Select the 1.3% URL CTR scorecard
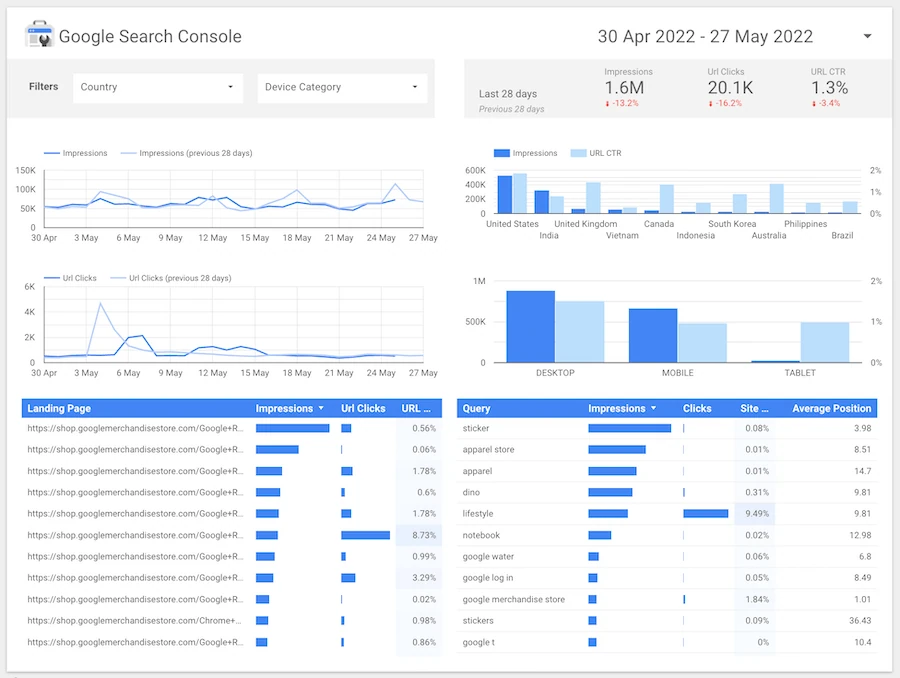 [829, 88]
